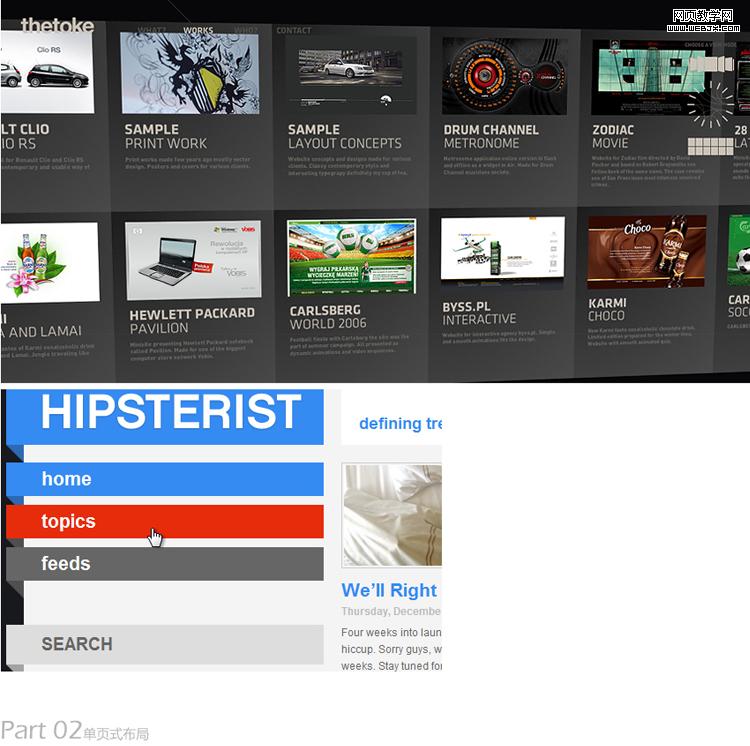Open the WORKS menu item
750x746 pixels.
(198, 31)
